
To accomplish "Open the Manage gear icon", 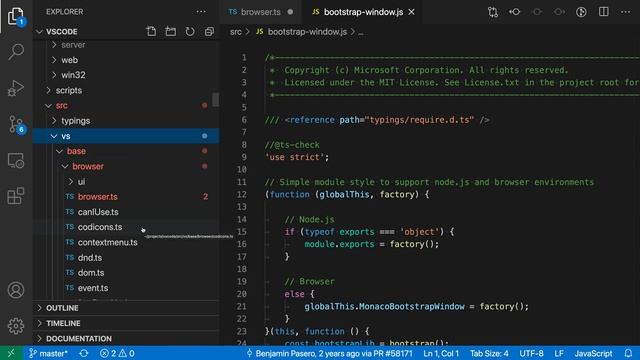I will click(16, 326).
